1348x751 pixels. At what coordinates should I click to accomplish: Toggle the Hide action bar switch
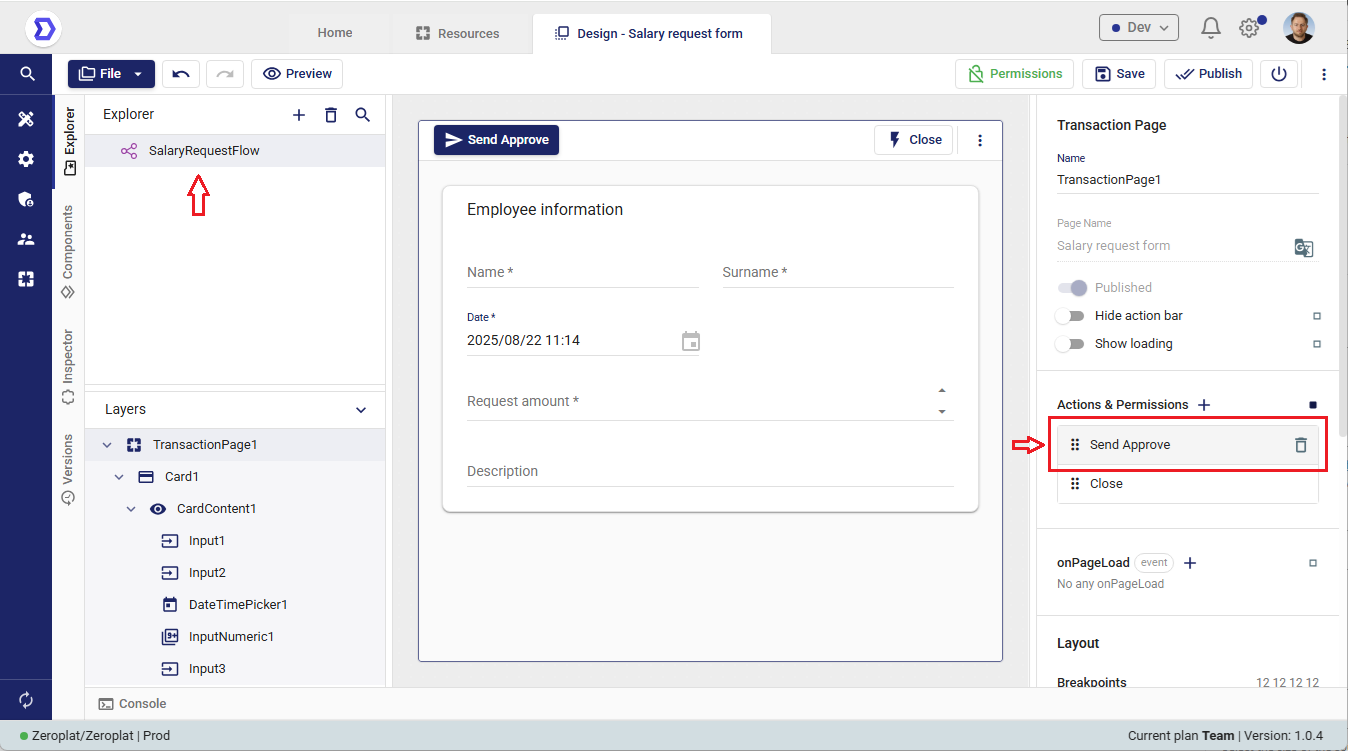(x=1070, y=316)
